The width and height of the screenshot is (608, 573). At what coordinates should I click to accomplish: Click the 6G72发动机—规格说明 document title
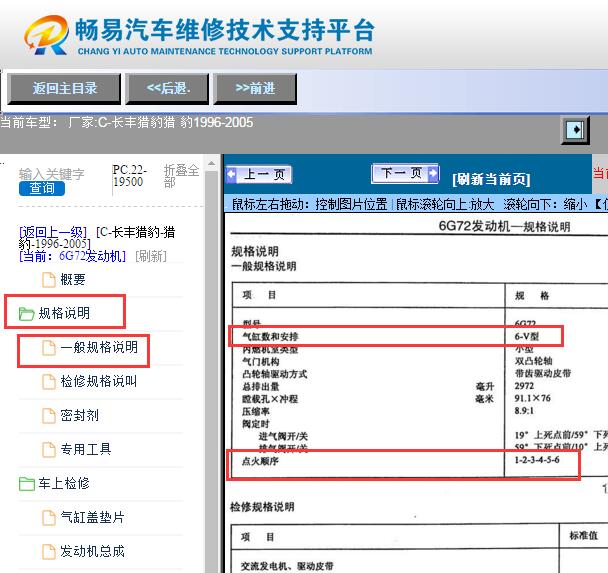504,226
